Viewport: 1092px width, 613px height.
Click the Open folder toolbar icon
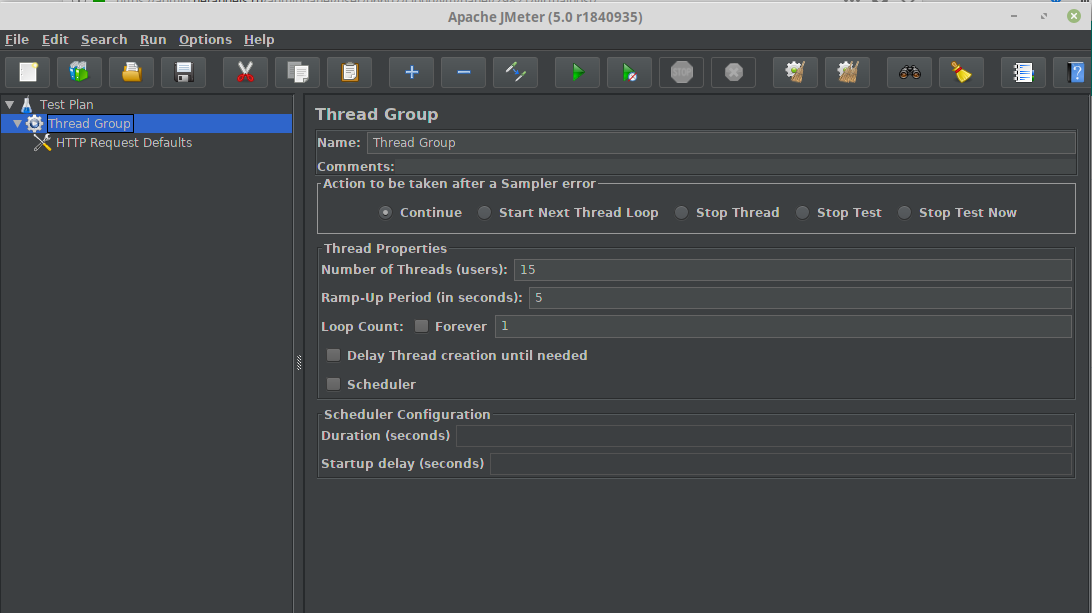pos(132,72)
